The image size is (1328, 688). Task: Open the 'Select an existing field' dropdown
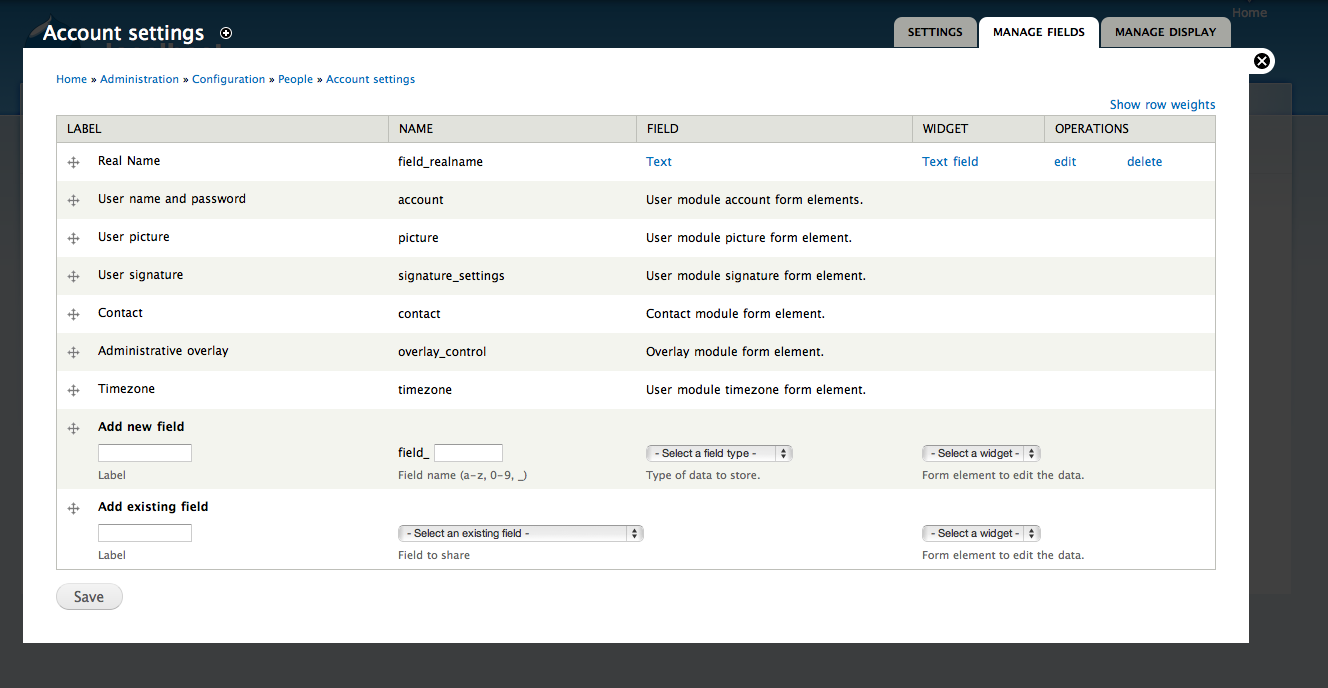tap(519, 533)
